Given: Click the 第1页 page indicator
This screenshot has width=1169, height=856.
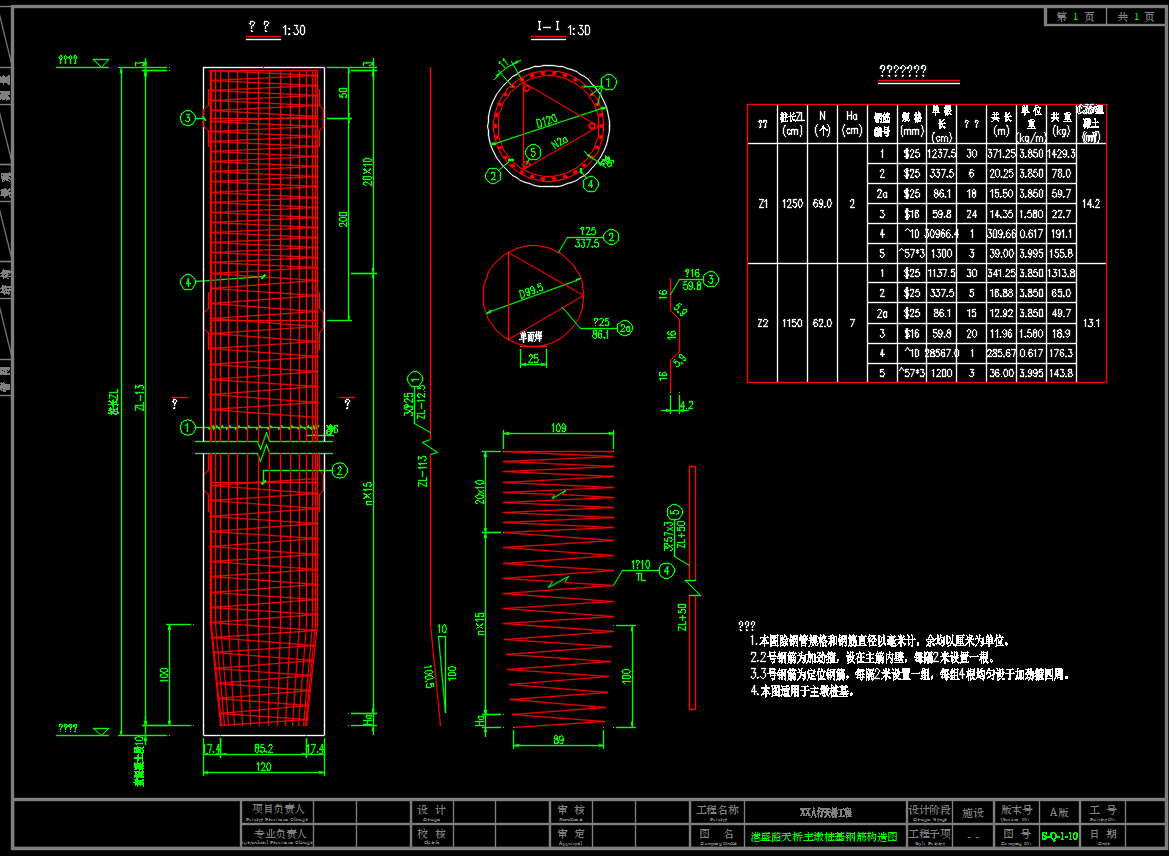Looking at the screenshot, I should [x=1076, y=17].
